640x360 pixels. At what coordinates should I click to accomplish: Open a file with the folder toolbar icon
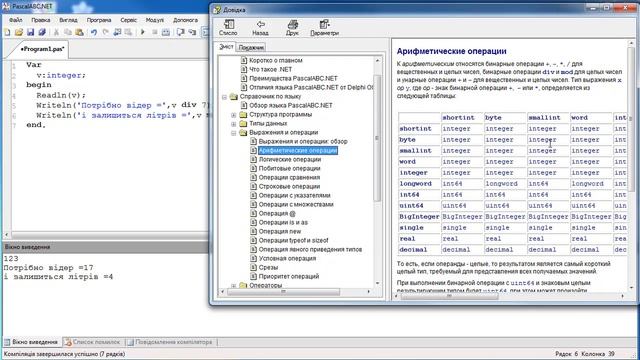click(19, 32)
